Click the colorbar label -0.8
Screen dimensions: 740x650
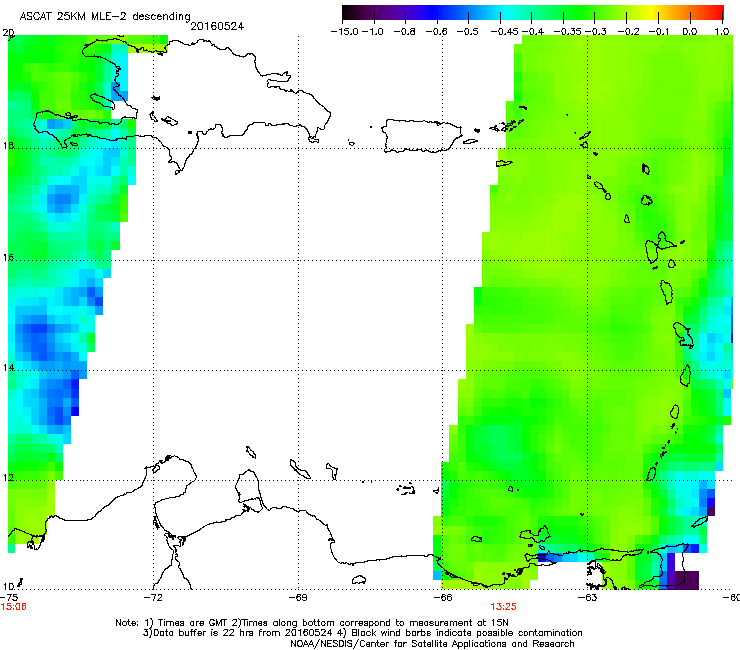click(x=405, y=32)
